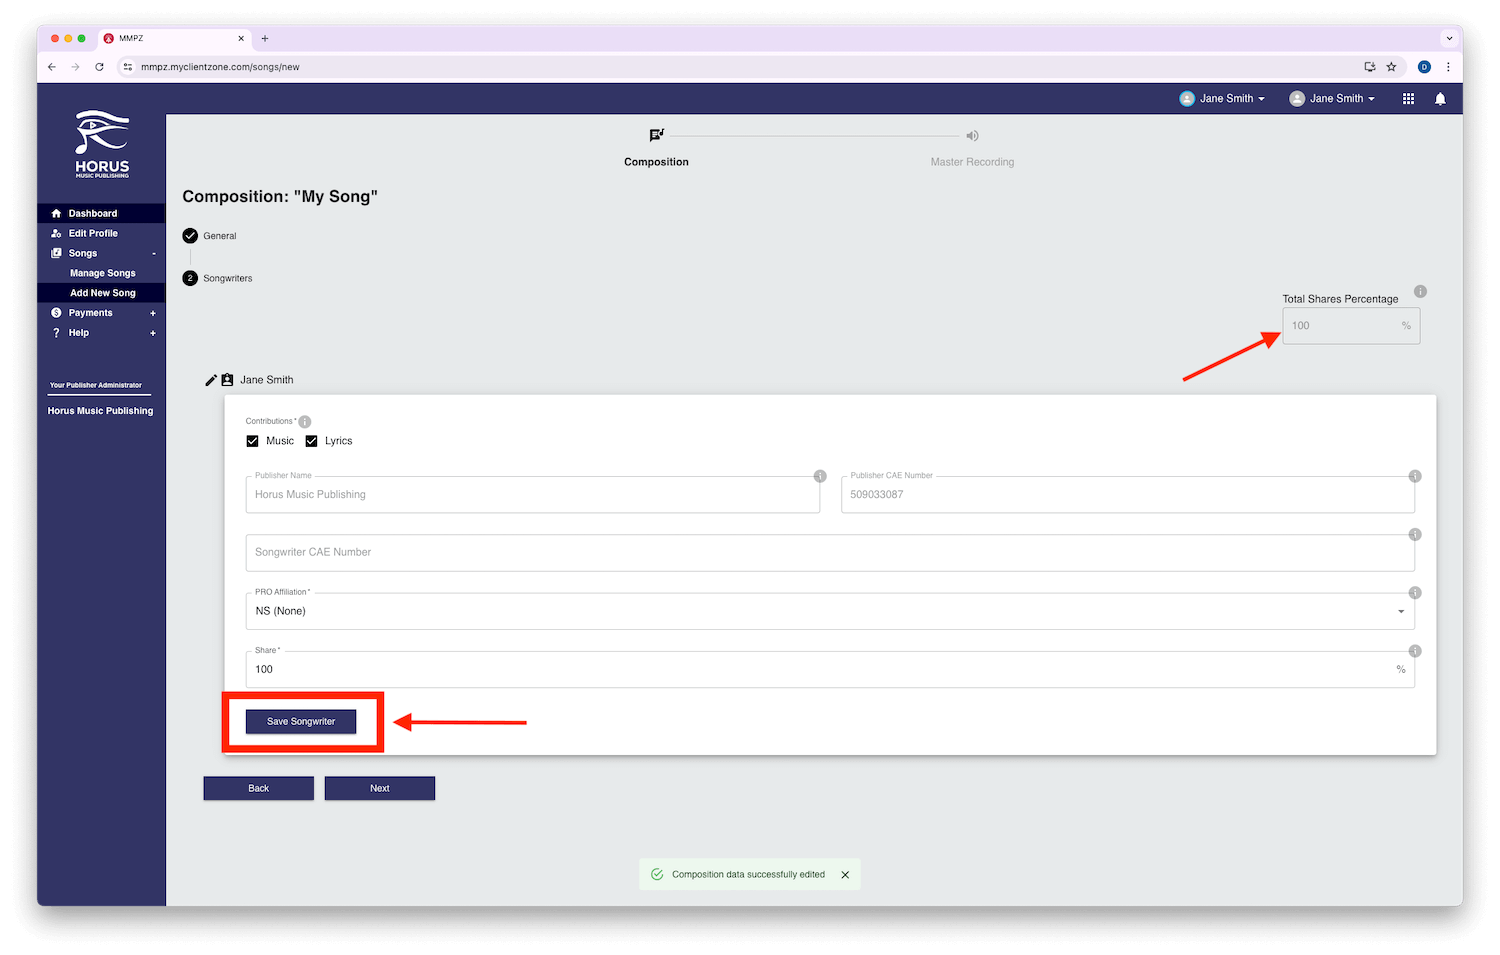Image resolution: width=1500 pixels, height=955 pixels.
Task: Bookmark this page with star icon
Action: [x=1391, y=67]
